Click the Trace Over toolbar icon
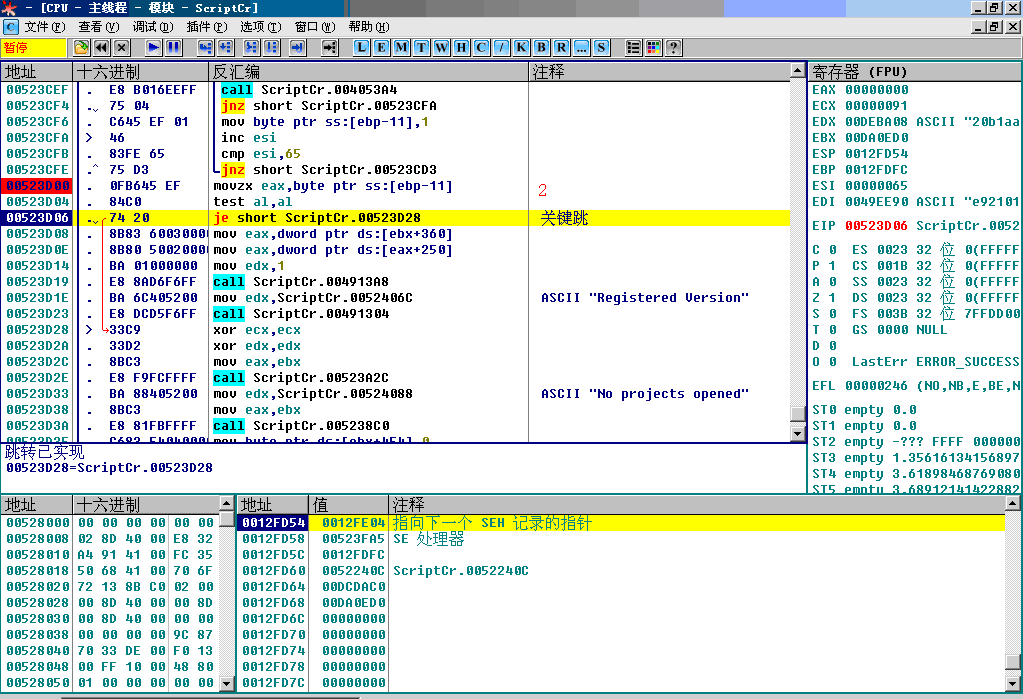The image size is (1023, 699). pos(271,48)
